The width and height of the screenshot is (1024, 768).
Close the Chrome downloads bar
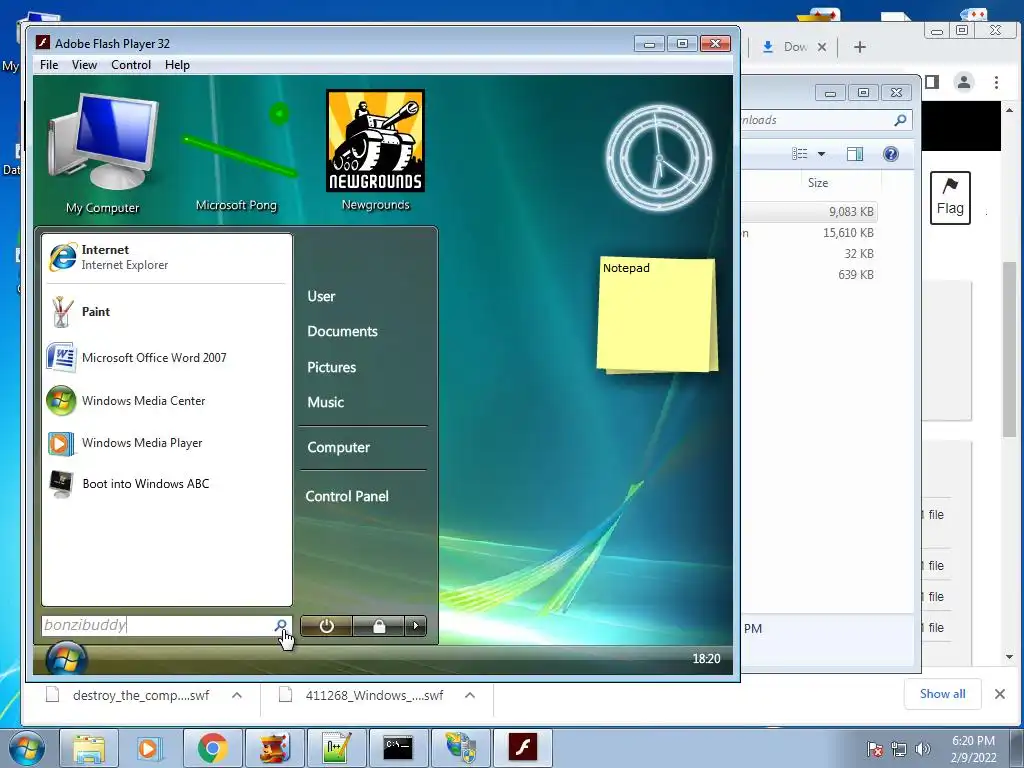pyautogui.click(x=1000, y=694)
